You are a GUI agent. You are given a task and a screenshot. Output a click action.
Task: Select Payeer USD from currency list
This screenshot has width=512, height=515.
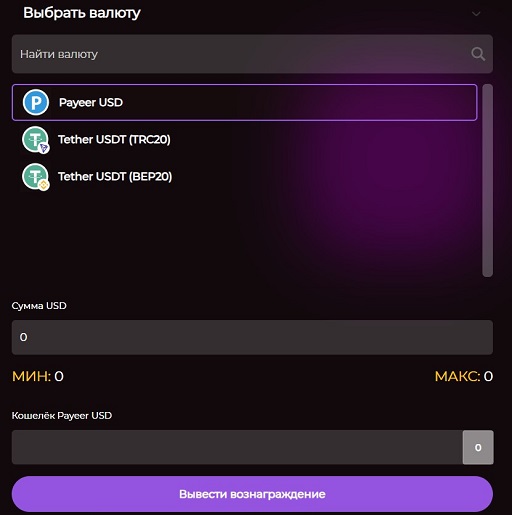244,102
